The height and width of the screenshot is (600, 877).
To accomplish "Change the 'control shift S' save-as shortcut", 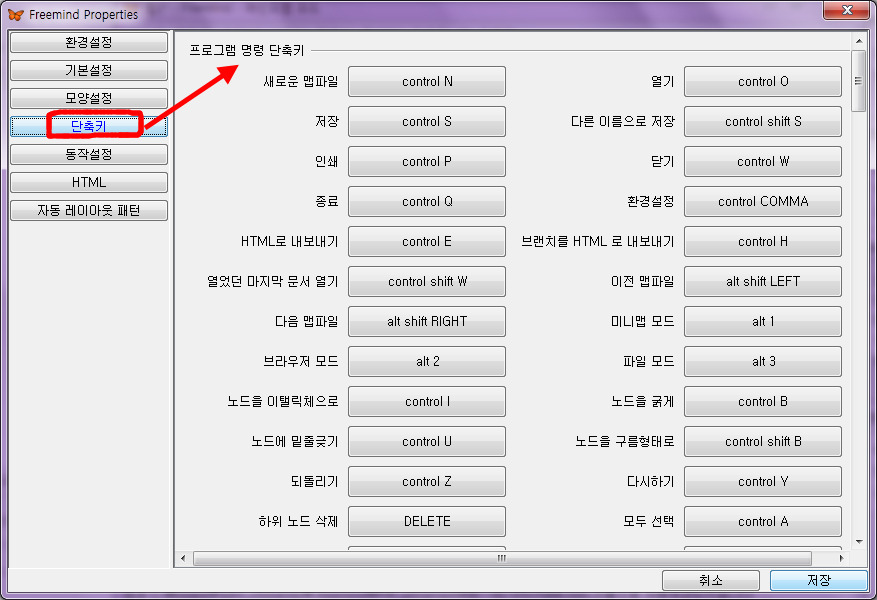I will click(763, 122).
